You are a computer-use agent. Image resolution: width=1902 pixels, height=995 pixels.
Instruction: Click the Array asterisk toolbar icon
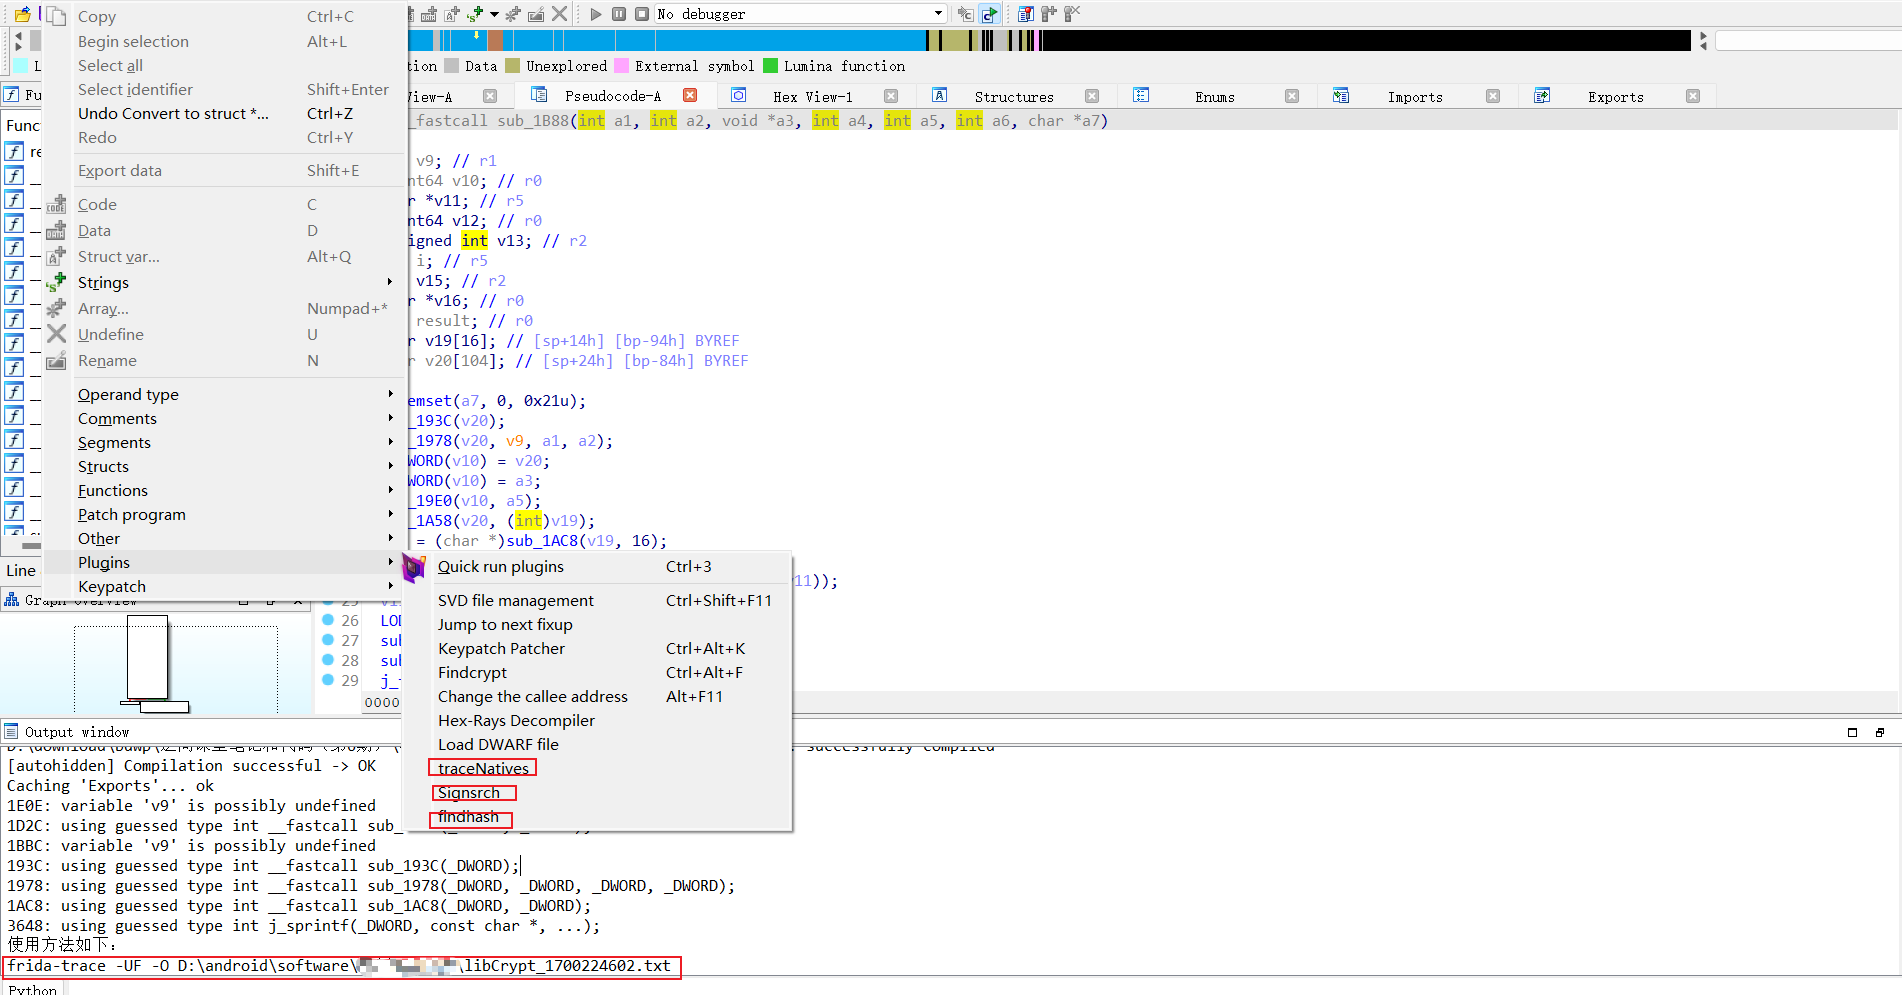[513, 14]
